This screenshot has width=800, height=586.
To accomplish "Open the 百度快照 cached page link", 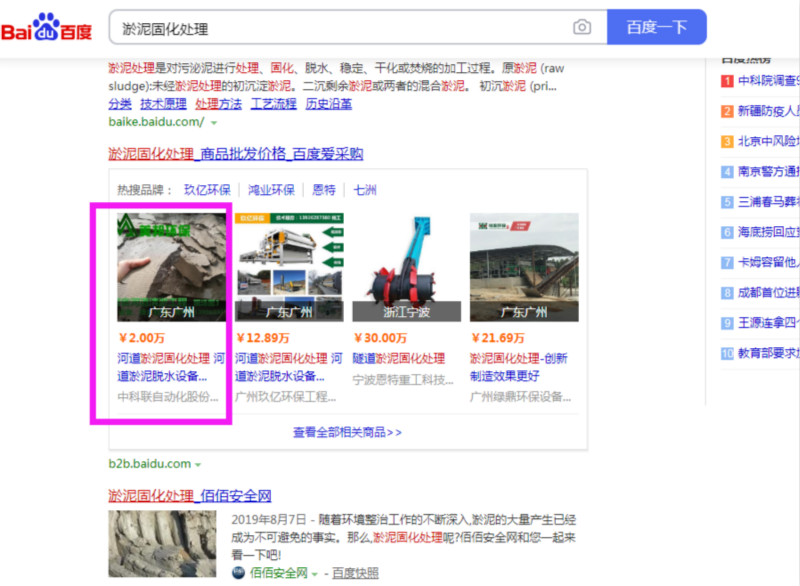I will point(356,573).
